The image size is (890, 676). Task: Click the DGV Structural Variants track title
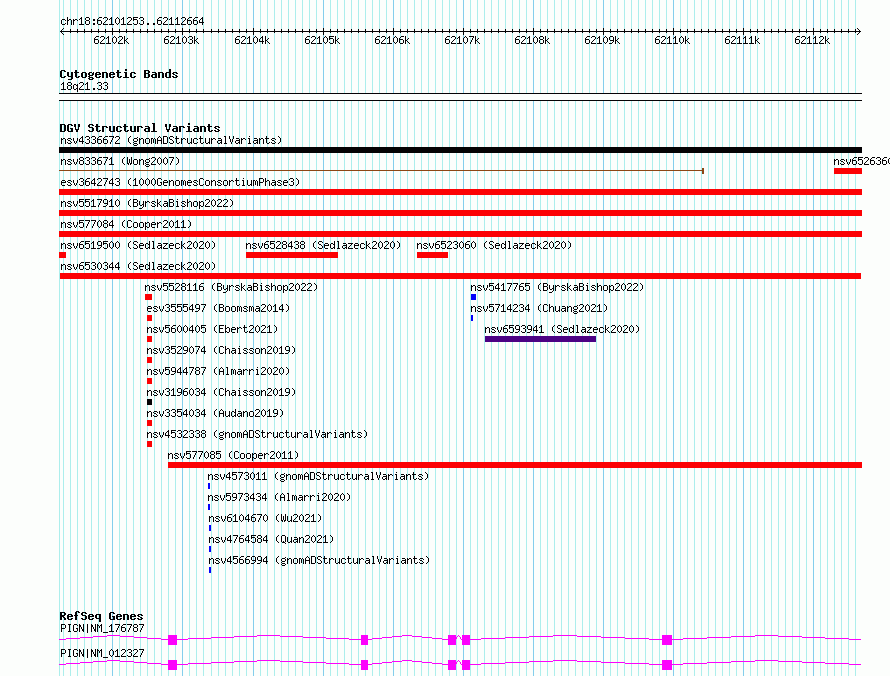pyautogui.click(x=140, y=128)
